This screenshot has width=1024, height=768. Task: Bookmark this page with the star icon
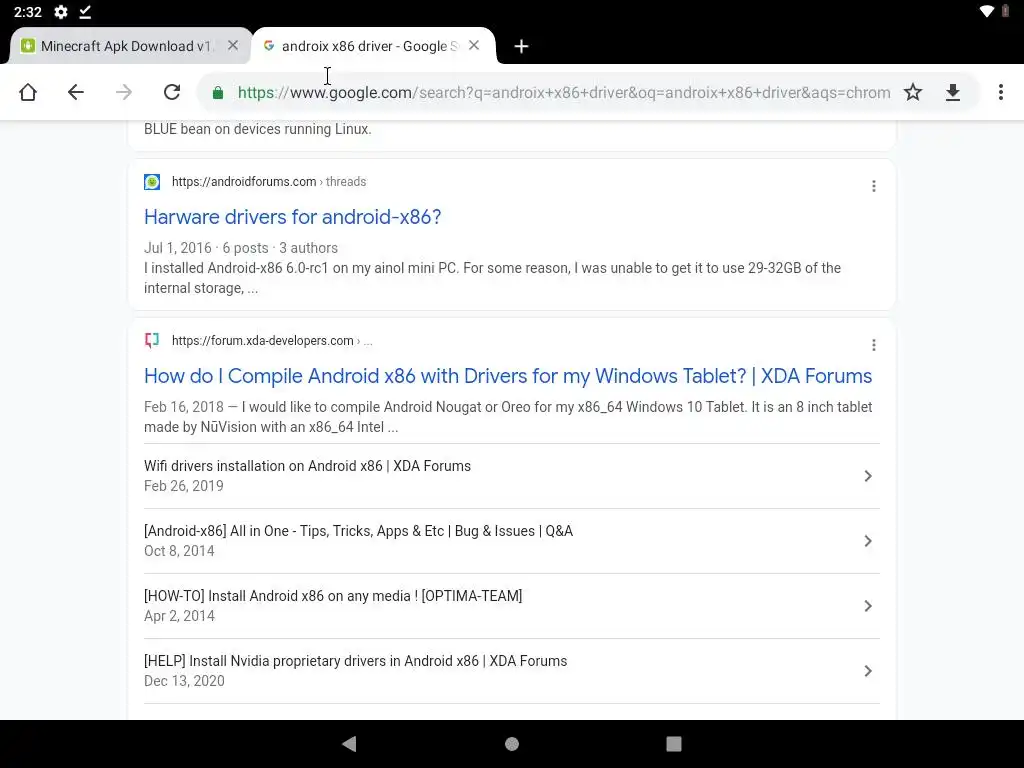913,92
